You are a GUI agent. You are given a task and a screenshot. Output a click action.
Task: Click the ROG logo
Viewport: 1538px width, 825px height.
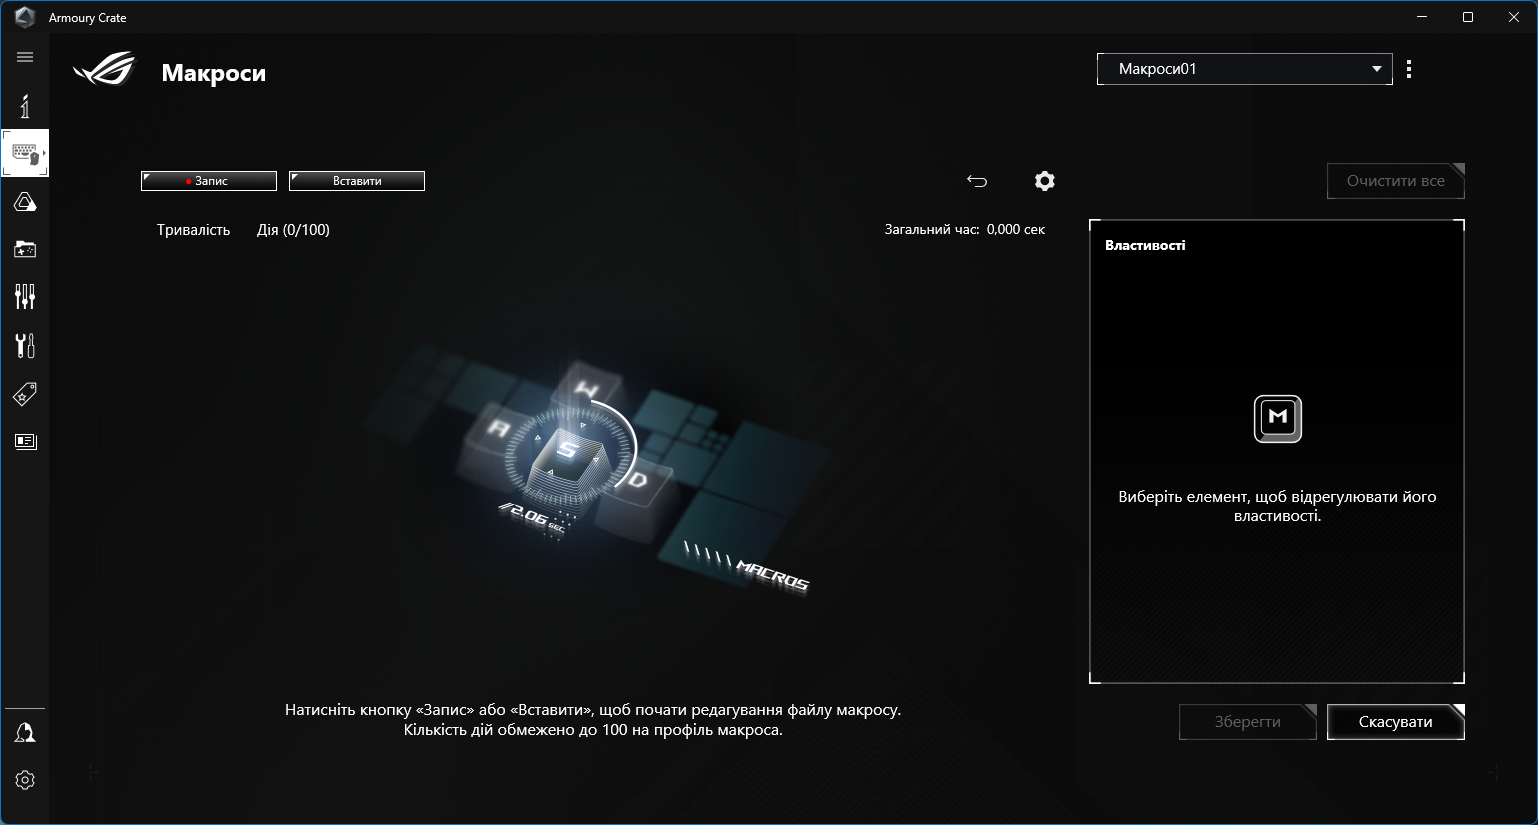104,69
